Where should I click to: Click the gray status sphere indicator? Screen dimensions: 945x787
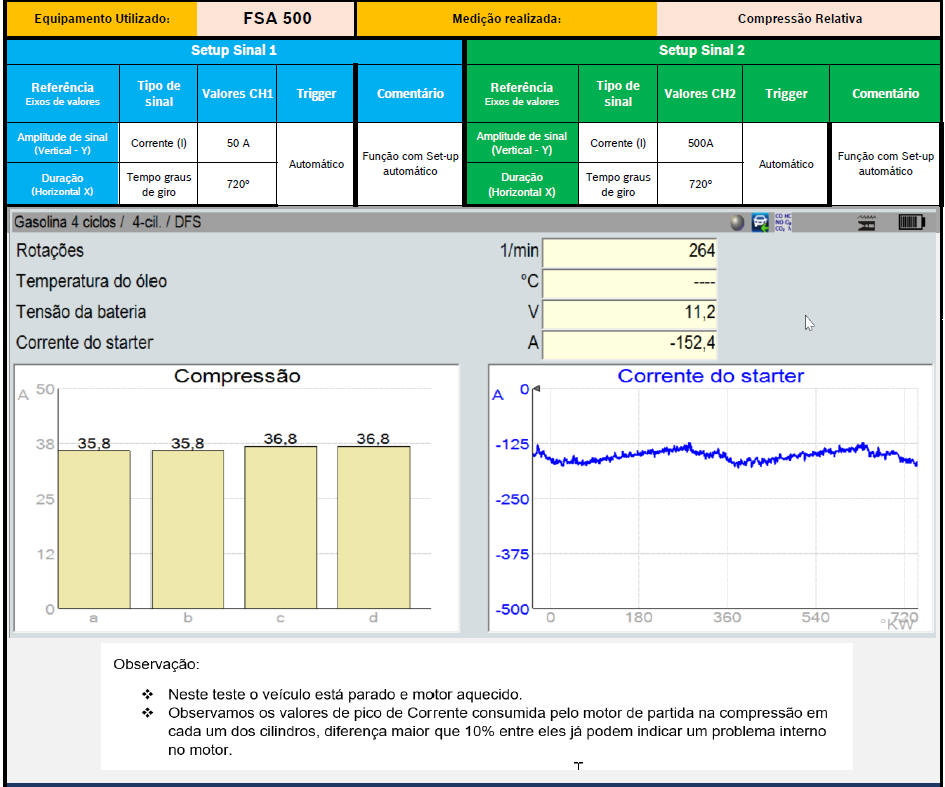(737, 223)
